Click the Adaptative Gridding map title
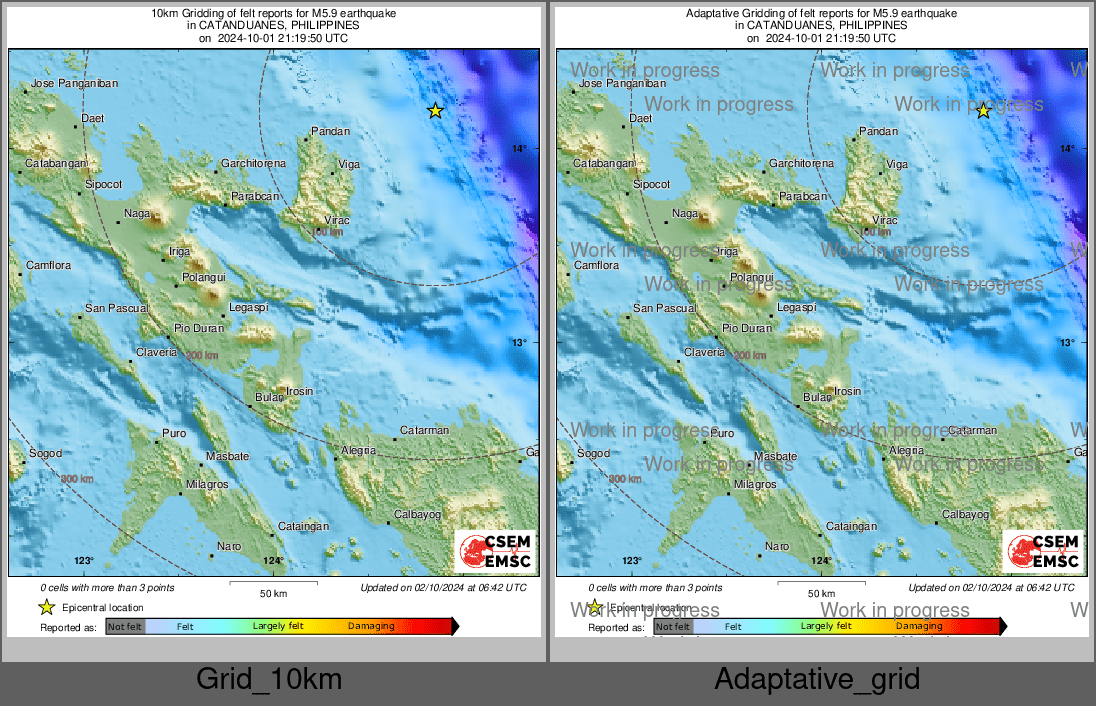Screen dimensions: 1096x706 [820, 14]
